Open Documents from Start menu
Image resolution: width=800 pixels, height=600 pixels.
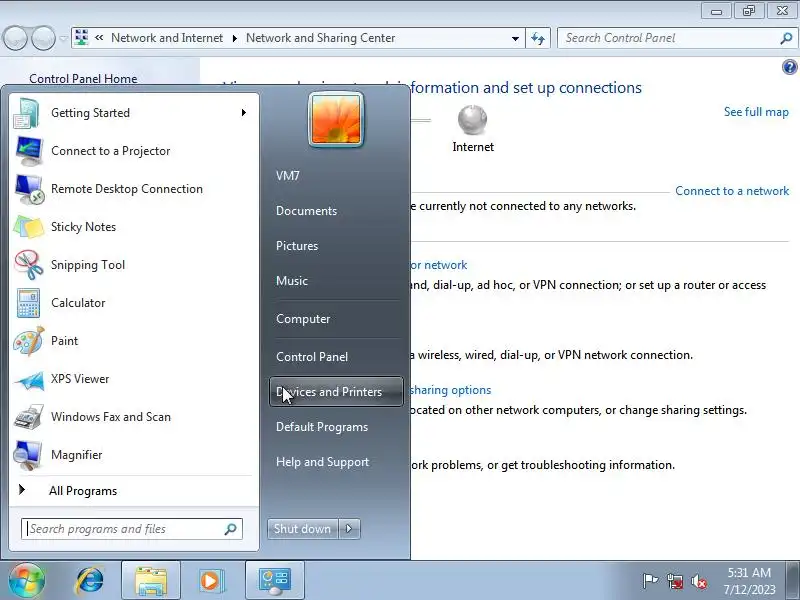coord(306,211)
